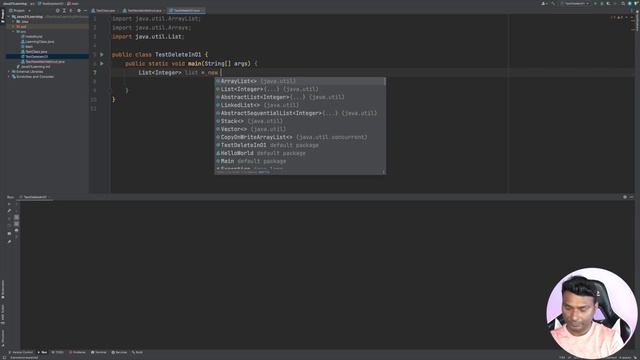This screenshot has height=360, width=640.
Task: Open the .iml file in project tree
Action: tap(33, 67)
